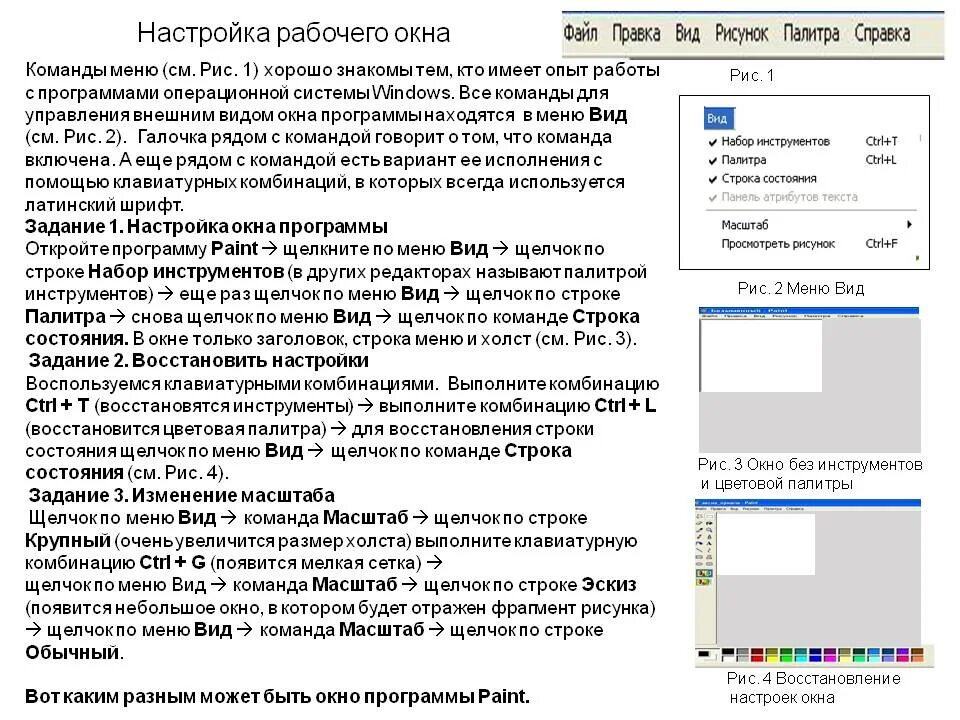Open the "Правка" menu in Fig. 1 menu bar
Screen dimensions: 960x720
coord(636,33)
